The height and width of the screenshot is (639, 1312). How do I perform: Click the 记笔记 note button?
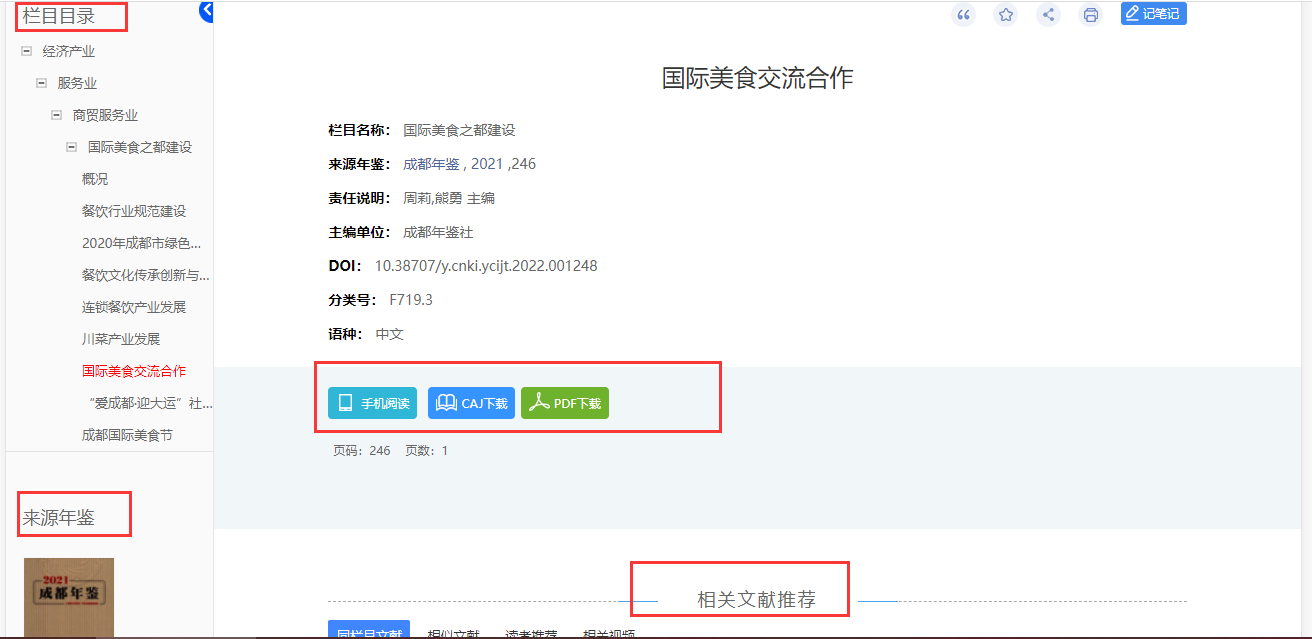(x=1153, y=13)
